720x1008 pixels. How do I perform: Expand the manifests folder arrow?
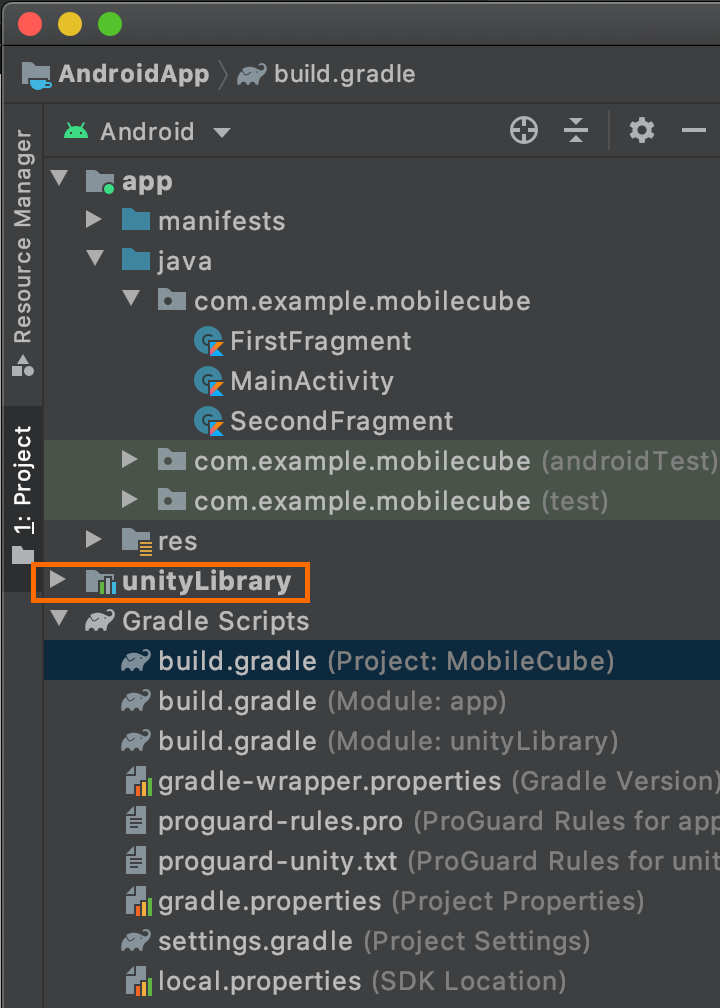click(x=94, y=220)
